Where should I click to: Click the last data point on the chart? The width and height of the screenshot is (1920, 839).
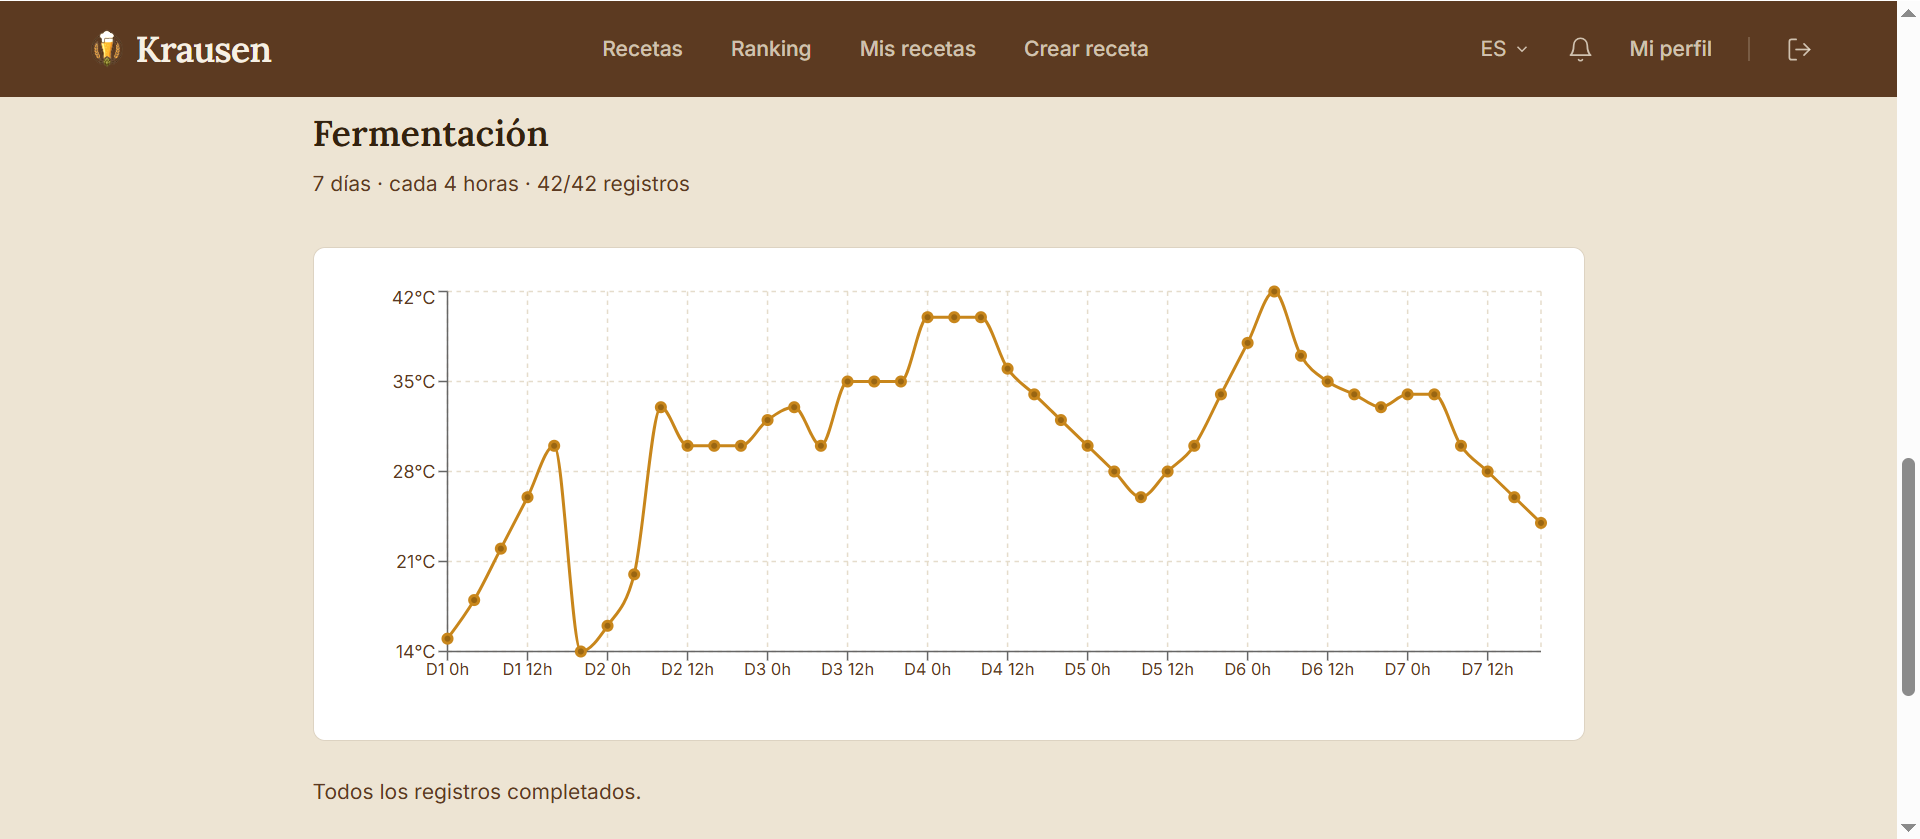click(1541, 523)
